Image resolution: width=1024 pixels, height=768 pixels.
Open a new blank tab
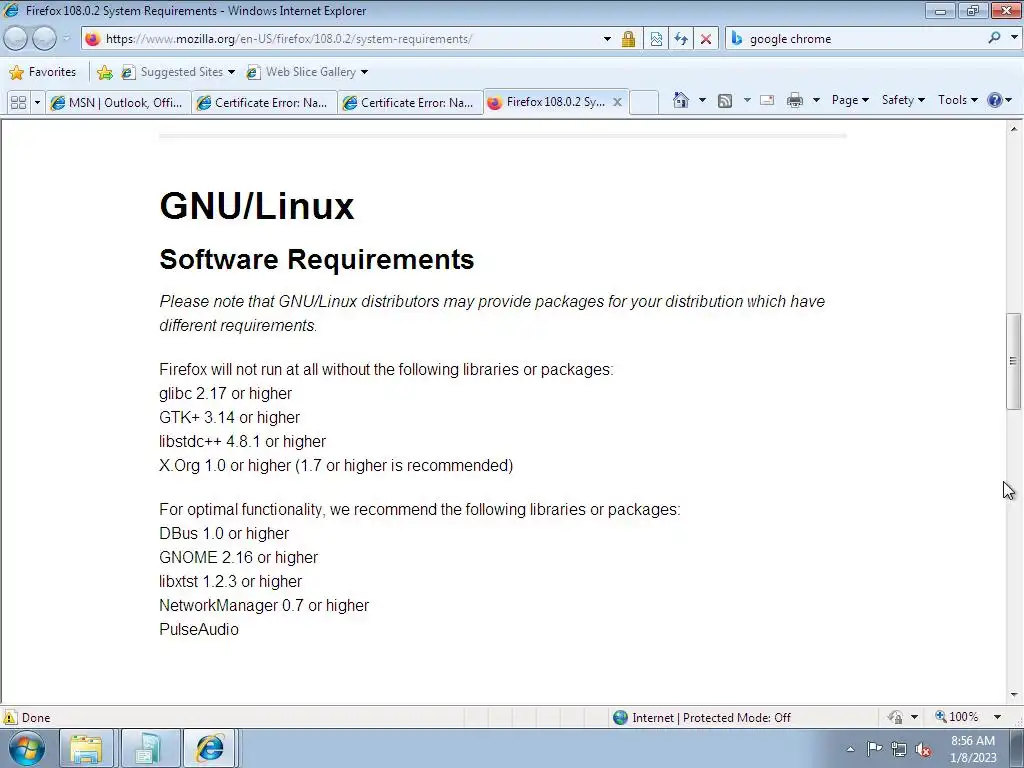(x=644, y=103)
